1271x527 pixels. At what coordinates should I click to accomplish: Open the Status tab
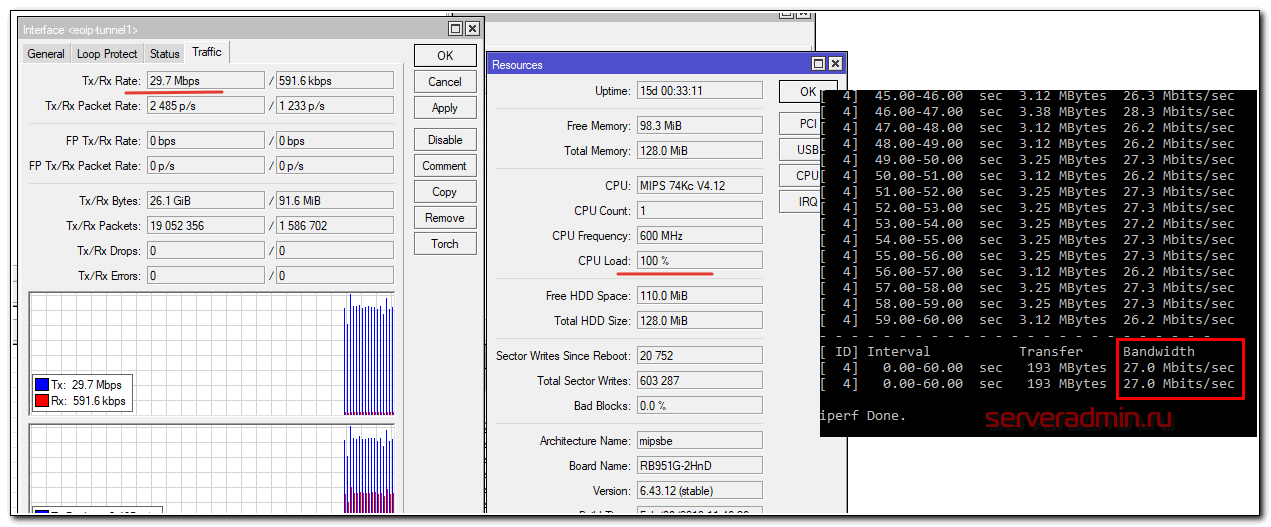click(165, 54)
